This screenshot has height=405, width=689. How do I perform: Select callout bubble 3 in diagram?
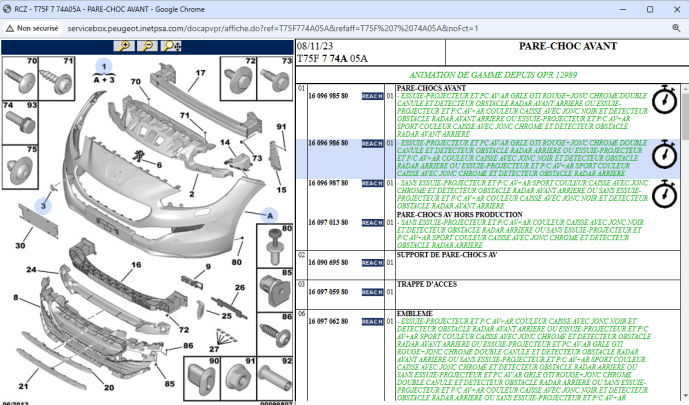(43, 205)
